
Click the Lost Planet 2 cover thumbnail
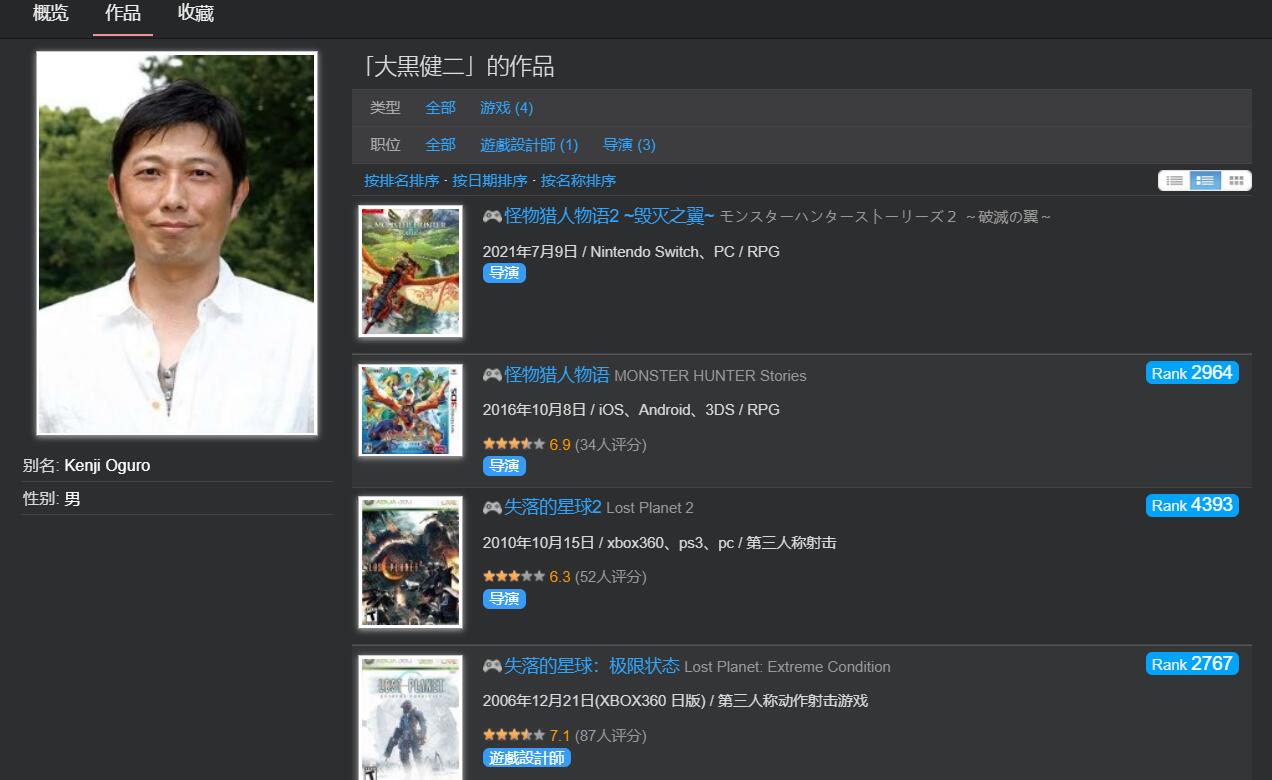410,562
